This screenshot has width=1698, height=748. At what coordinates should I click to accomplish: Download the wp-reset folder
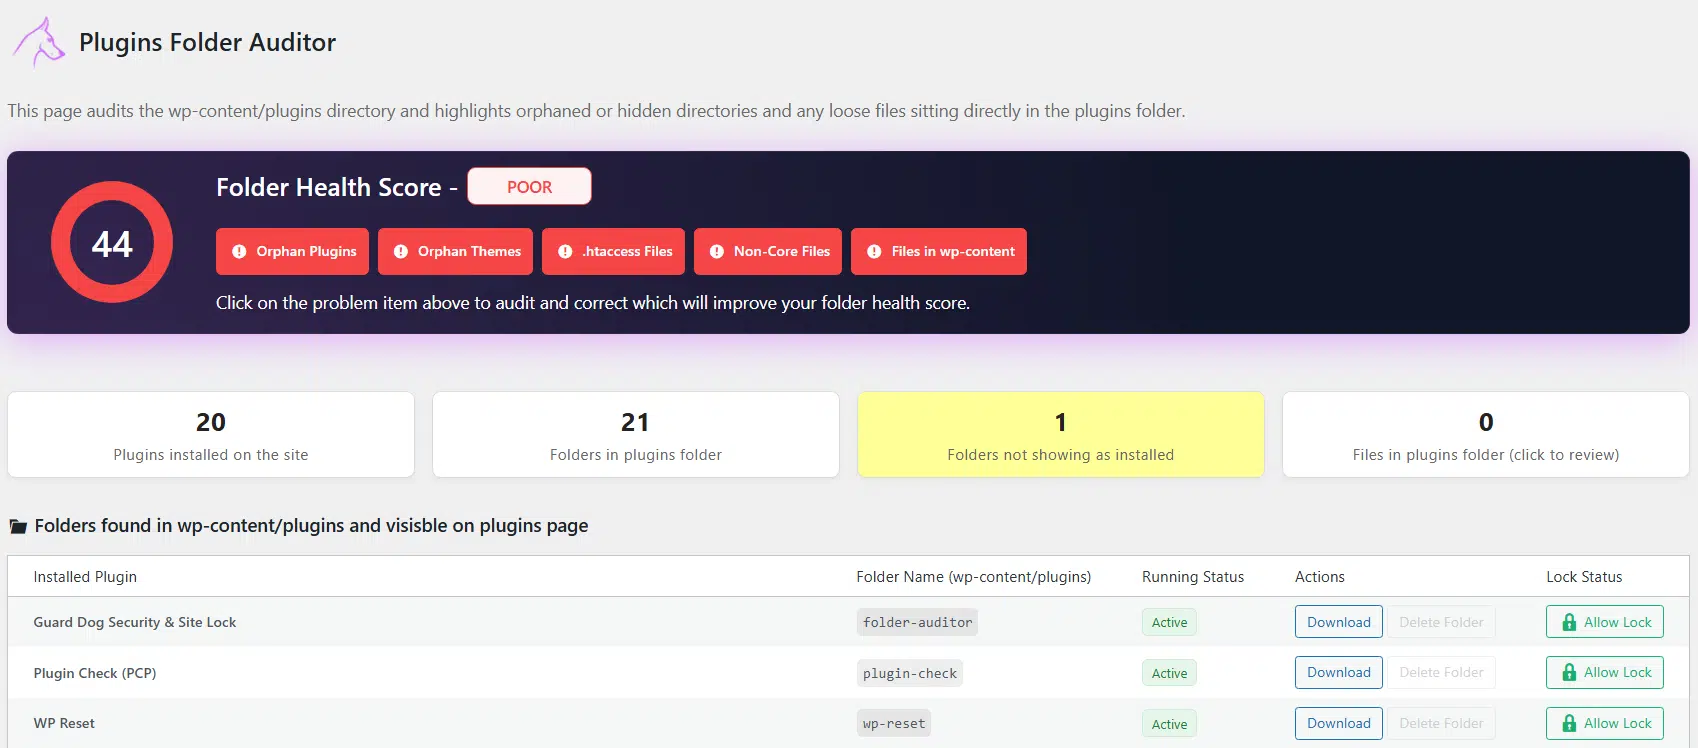click(x=1338, y=724)
